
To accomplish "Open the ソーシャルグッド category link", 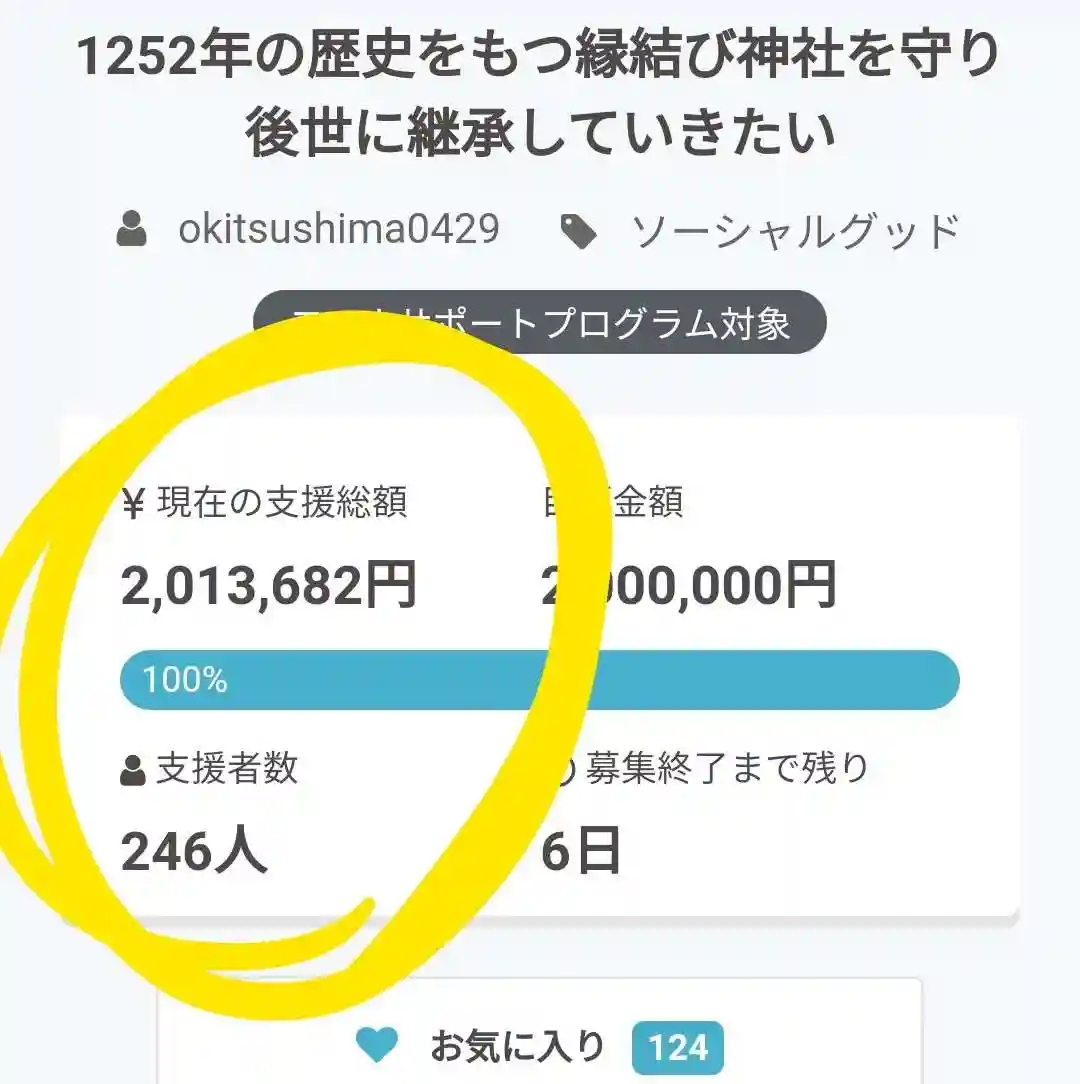I will point(795,232).
